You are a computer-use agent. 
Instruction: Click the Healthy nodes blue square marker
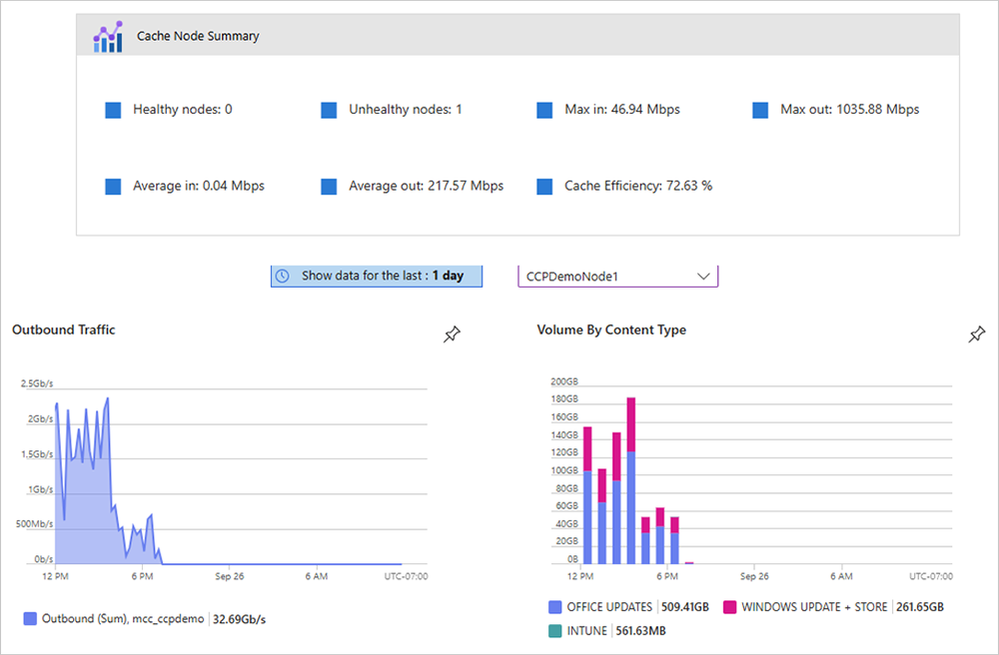click(x=113, y=110)
